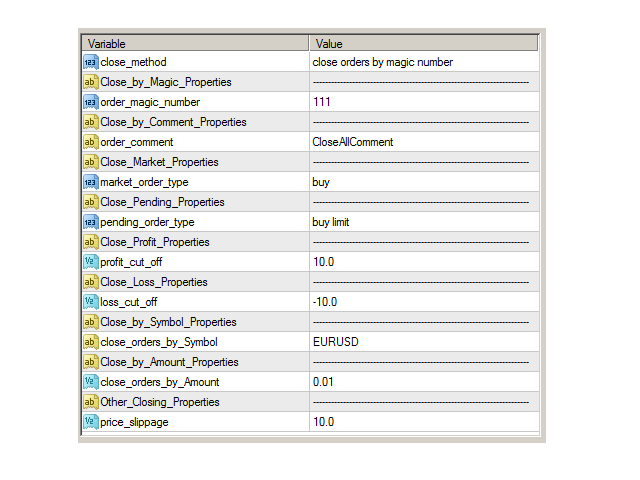Screen dimensions: 640x480
Task: Select the Close_by_Symbol_Properties variable name
Action: [169, 322]
